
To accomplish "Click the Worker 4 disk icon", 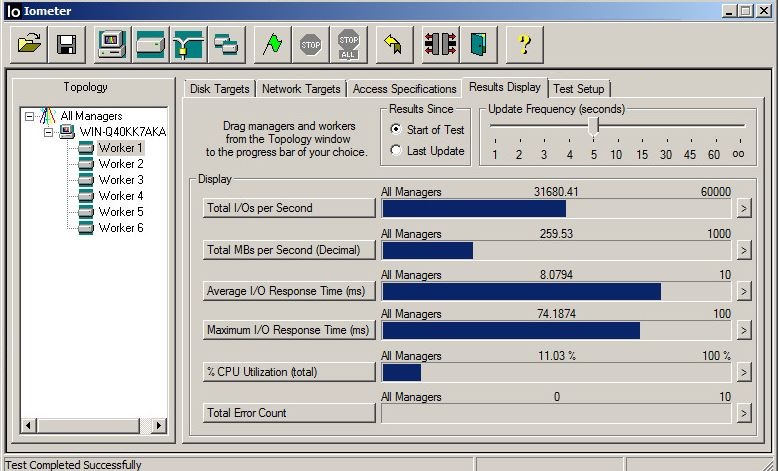I will pyautogui.click(x=86, y=195).
